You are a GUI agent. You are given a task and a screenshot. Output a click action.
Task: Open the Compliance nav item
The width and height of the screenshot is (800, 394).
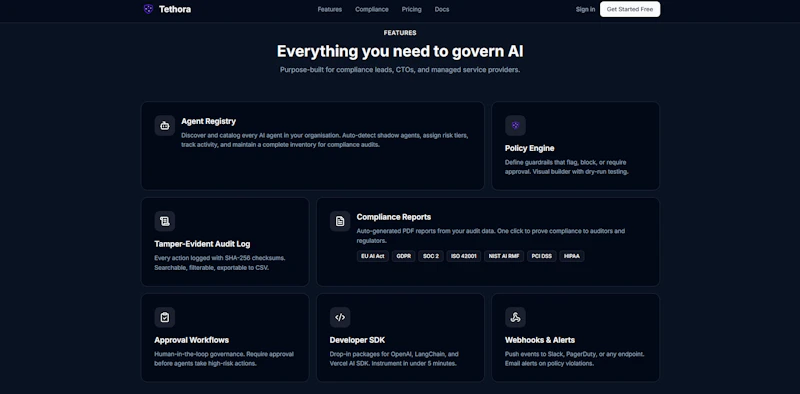tap(372, 9)
